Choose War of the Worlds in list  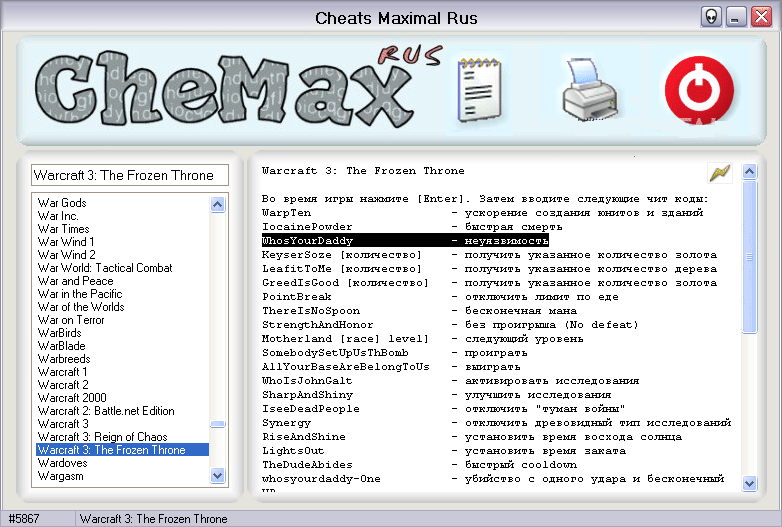tap(81, 307)
